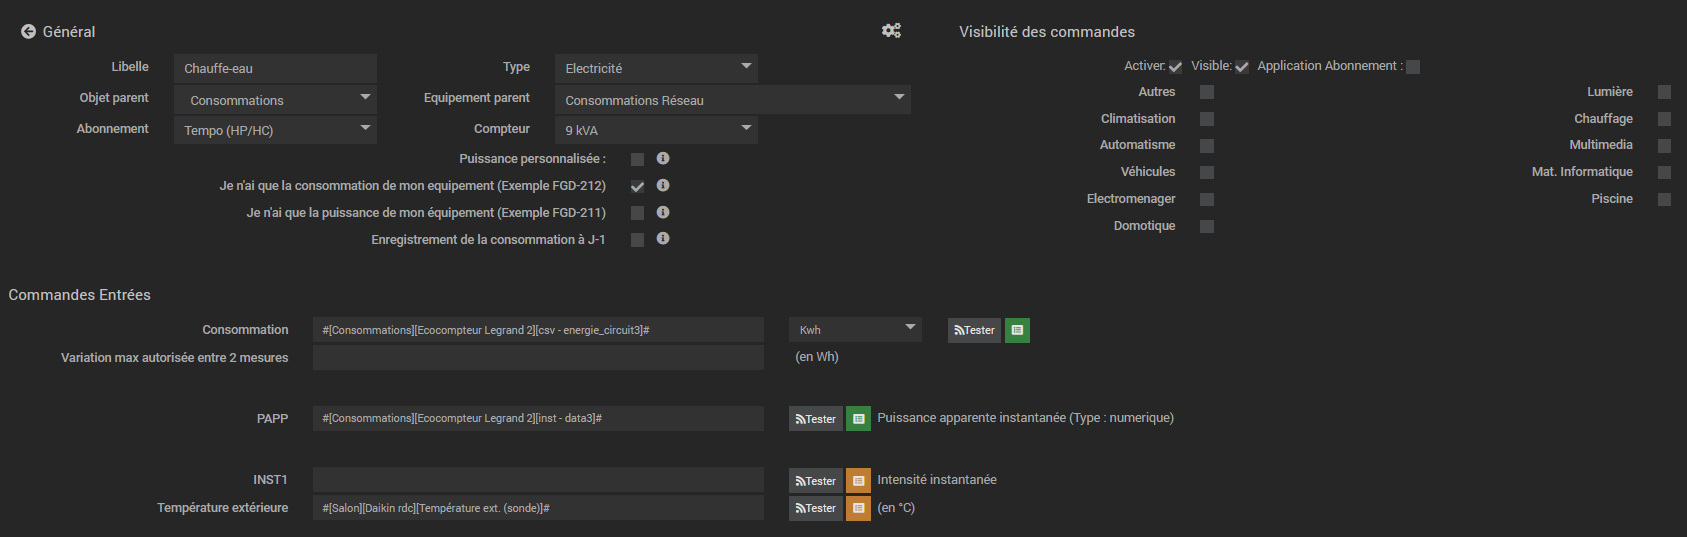The height and width of the screenshot is (537, 1687).
Task: Click the Libelle field containing Chauffe-eau
Action: coord(275,68)
